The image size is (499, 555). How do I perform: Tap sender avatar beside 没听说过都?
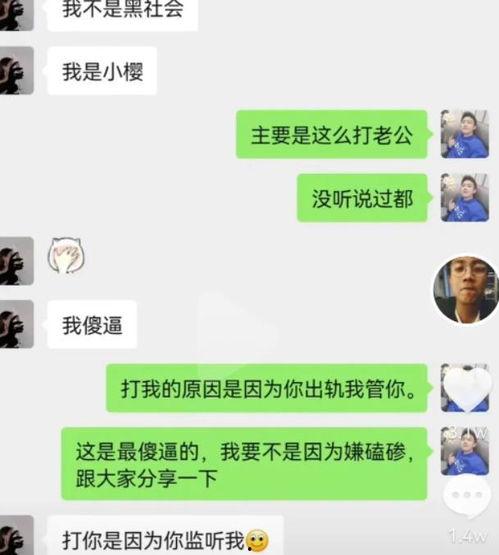[x=465, y=198]
